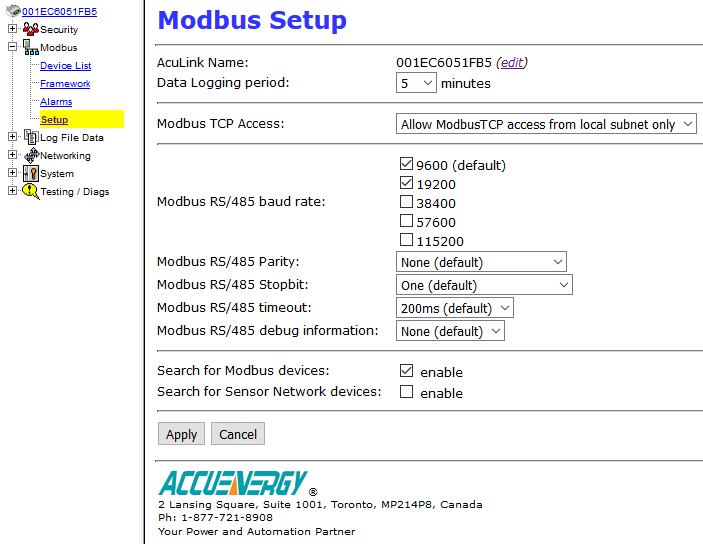Click the Security tree icon
Image resolution: width=703 pixels, height=544 pixels.
pyautogui.click(x=30, y=29)
